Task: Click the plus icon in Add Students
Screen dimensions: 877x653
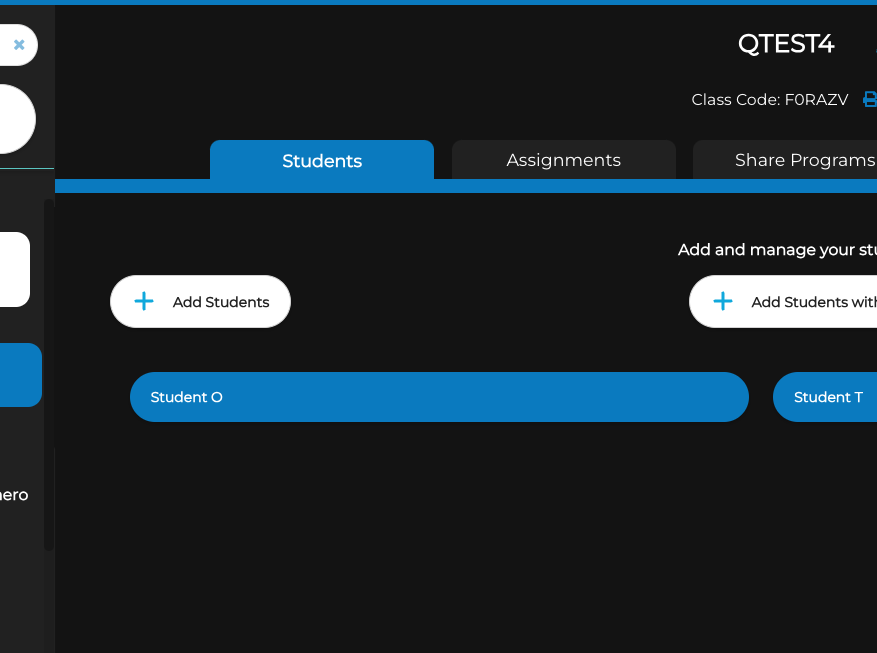Action: click(144, 301)
